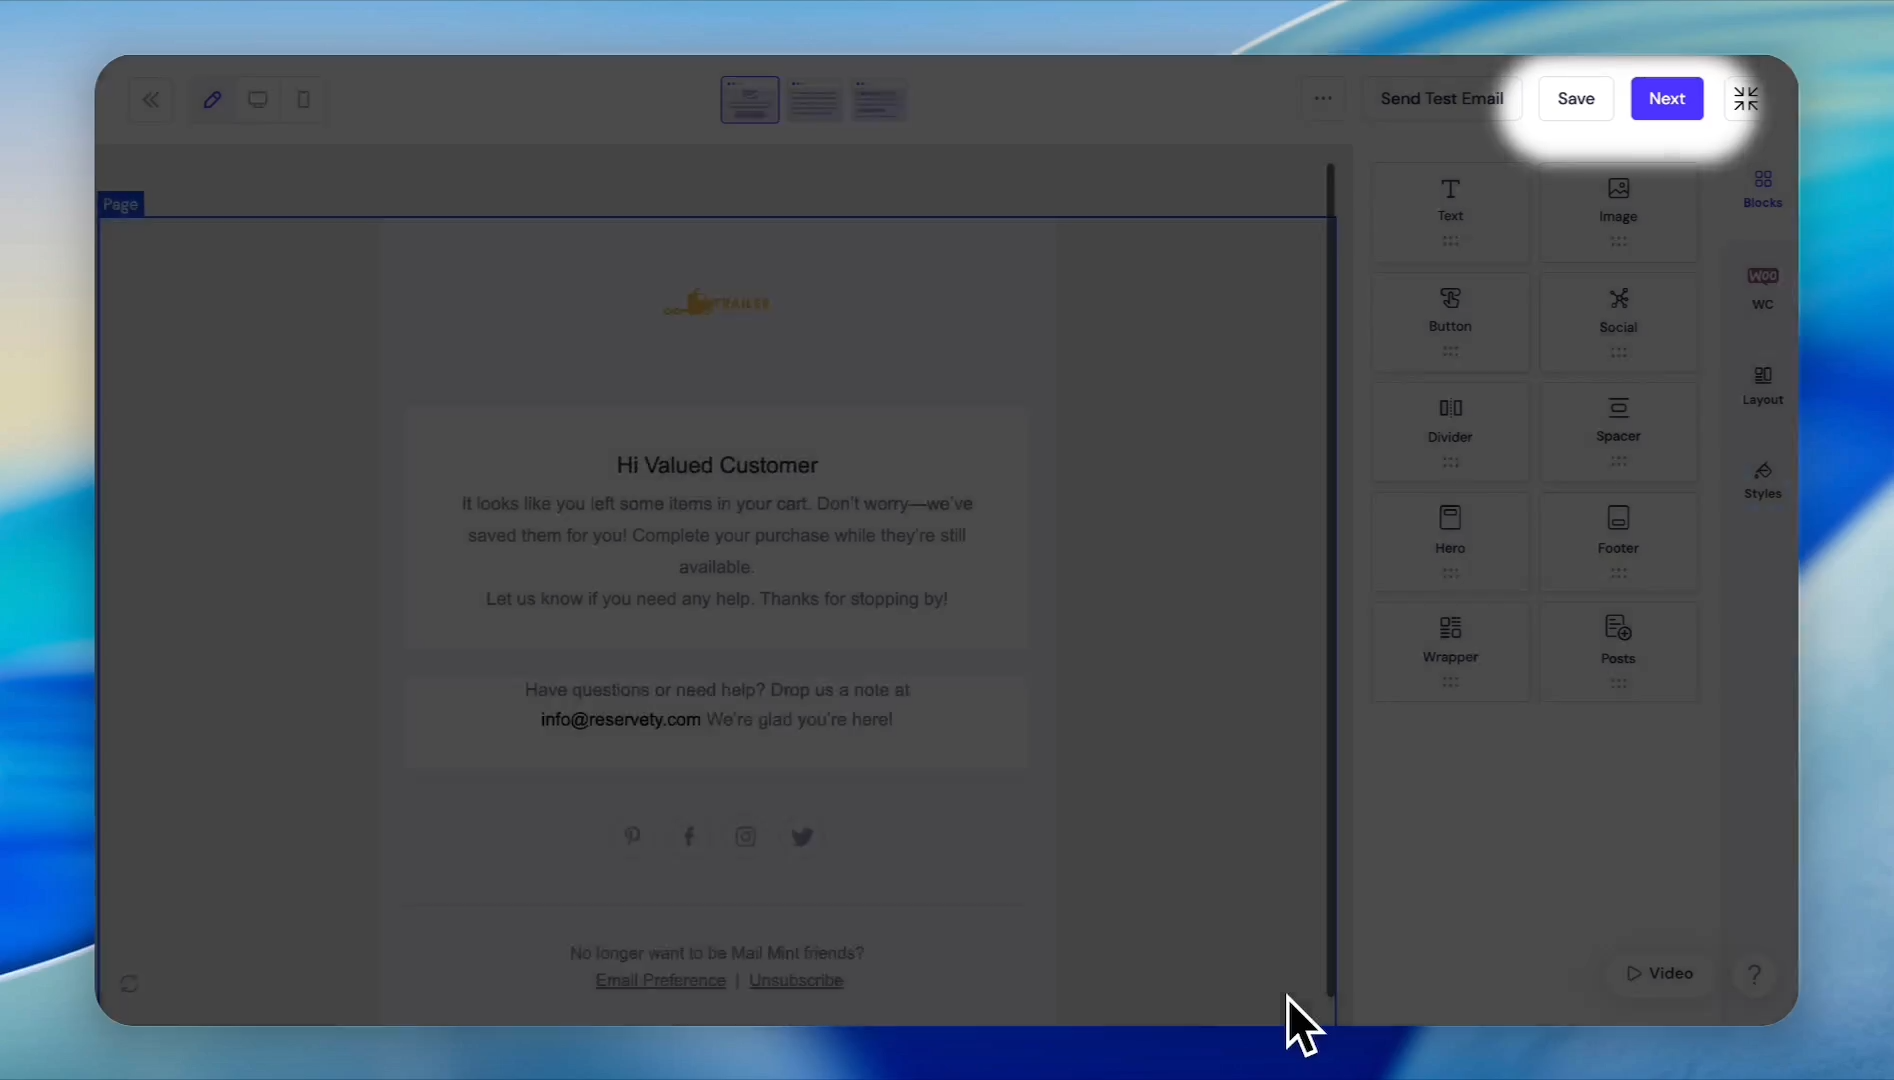Exit fullscreen with the collapse icon

point(1745,98)
